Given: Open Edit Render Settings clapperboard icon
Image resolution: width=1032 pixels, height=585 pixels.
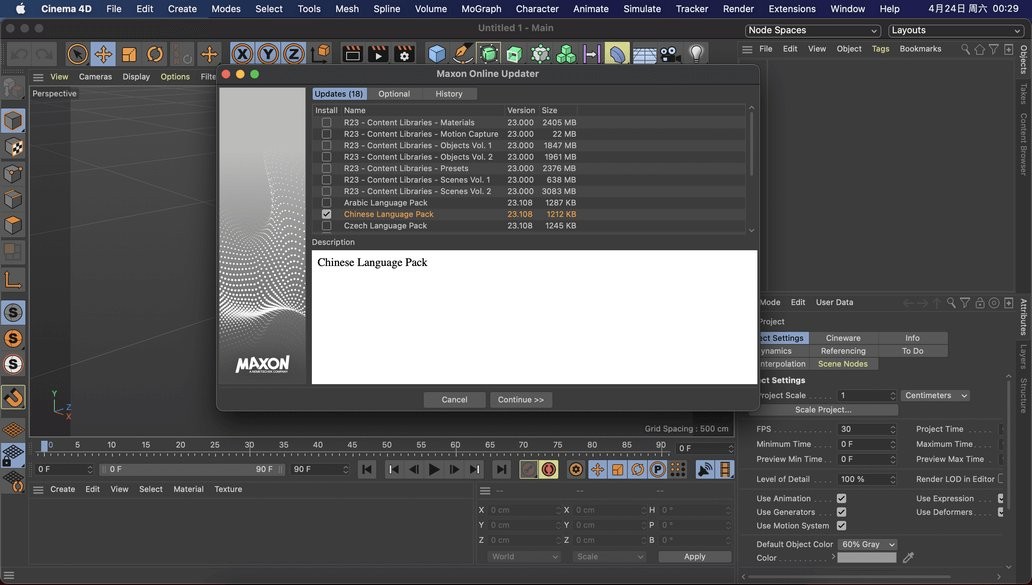Looking at the screenshot, I should point(404,54).
